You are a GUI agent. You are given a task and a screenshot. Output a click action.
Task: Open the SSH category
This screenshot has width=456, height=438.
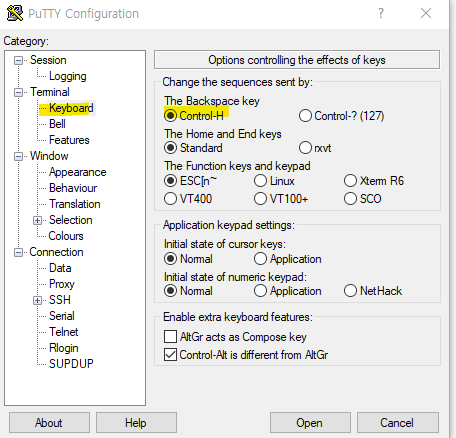click(x=60, y=300)
